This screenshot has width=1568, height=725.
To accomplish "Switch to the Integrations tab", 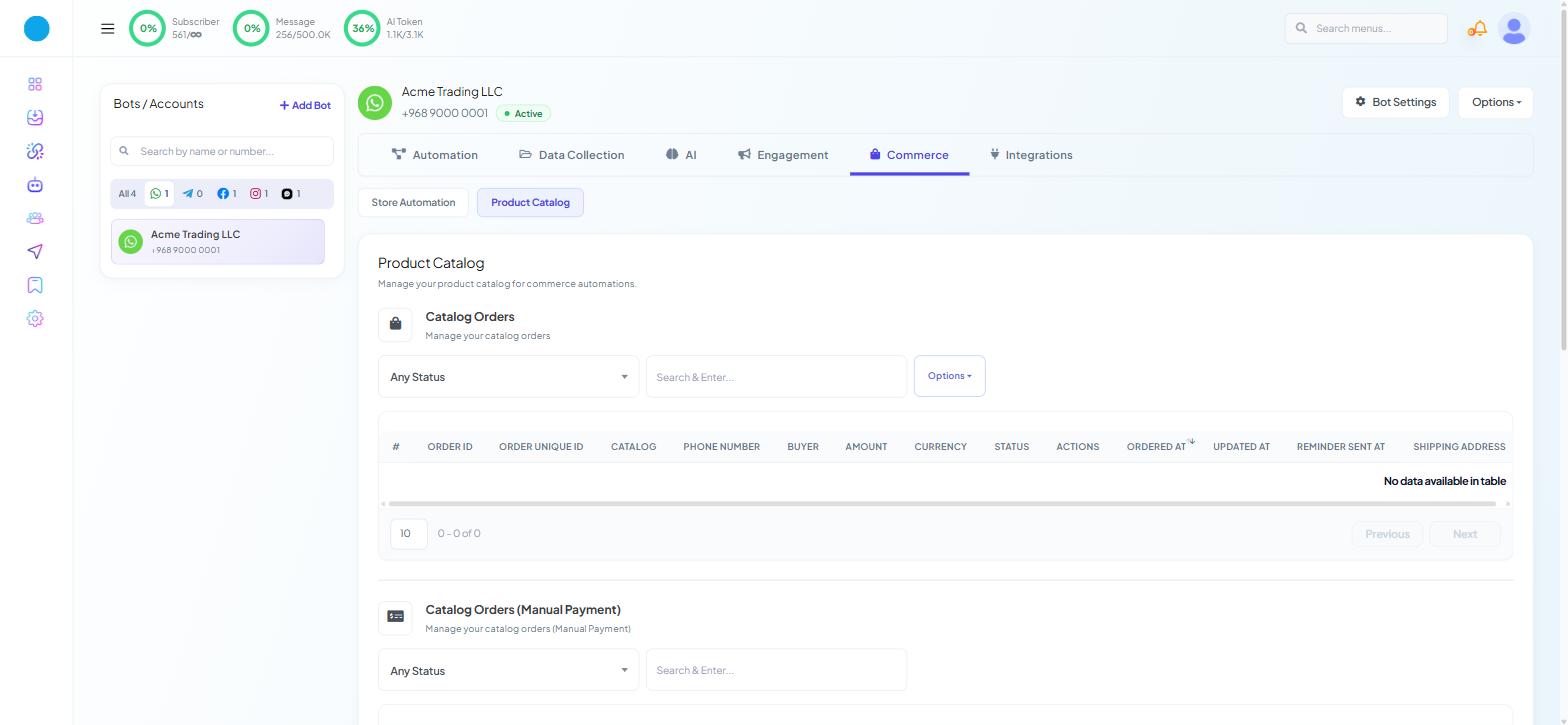I will tap(1031, 155).
